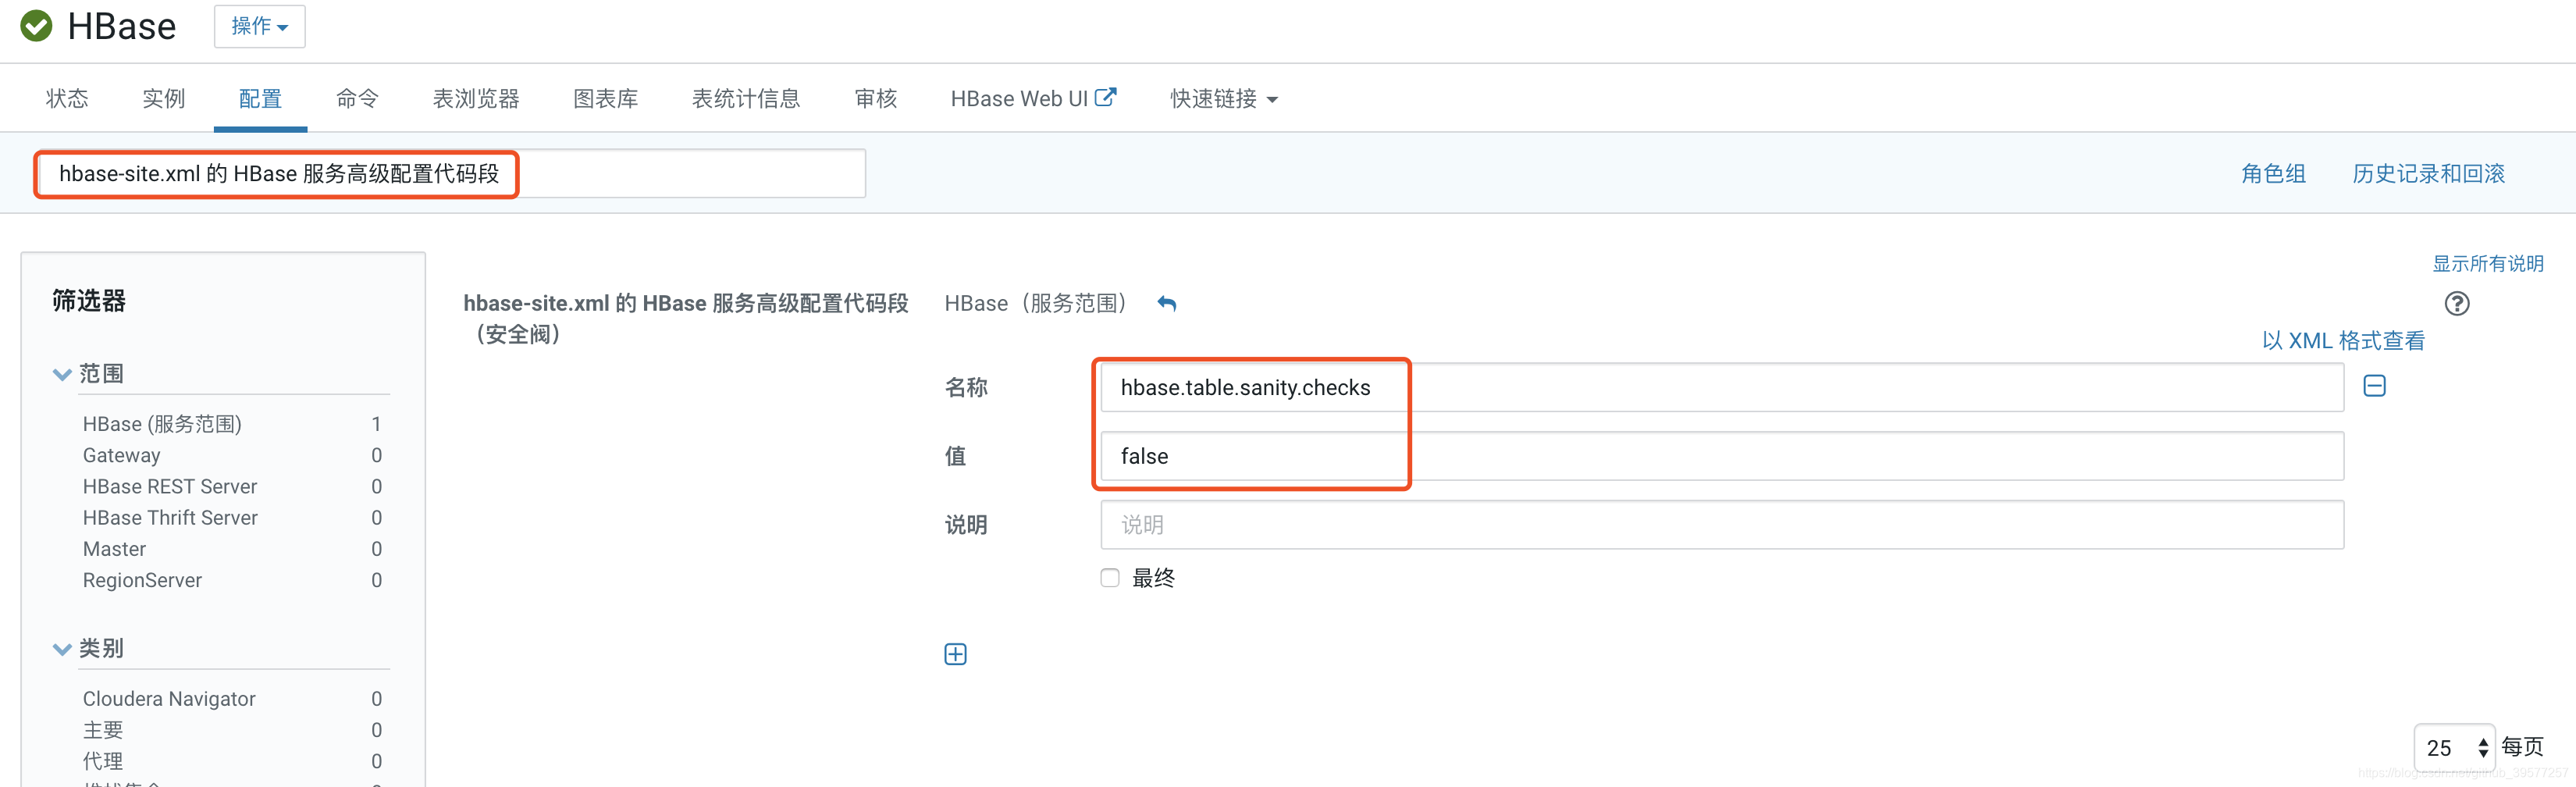Click the configuration search input field
The image size is (2576, 787).
coord(450,174)
